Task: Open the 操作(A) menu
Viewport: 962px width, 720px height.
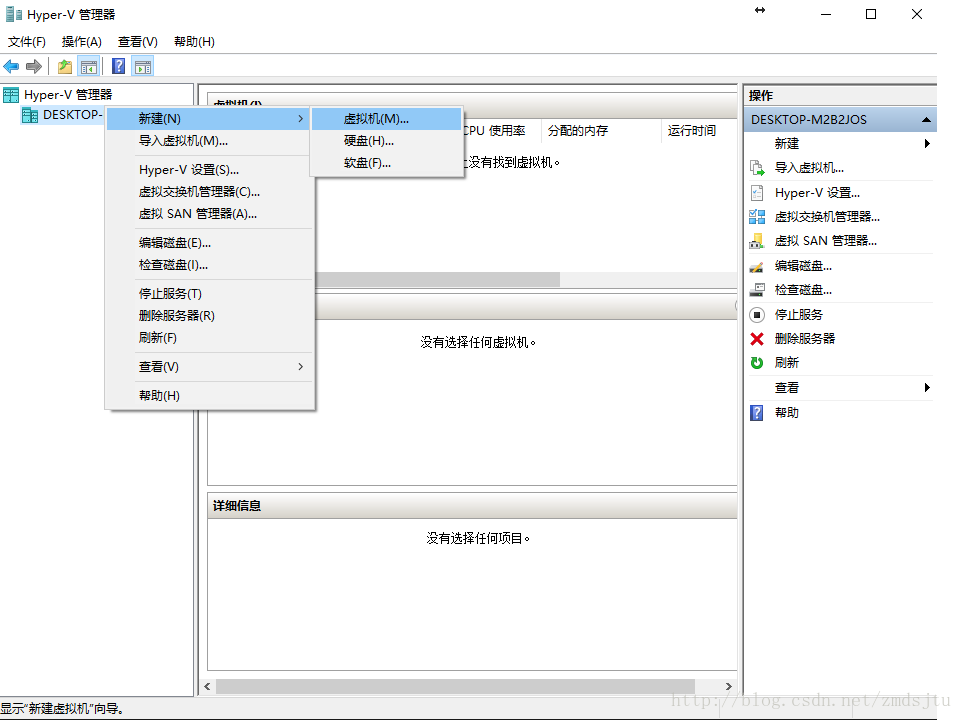Action: (82, 42)
